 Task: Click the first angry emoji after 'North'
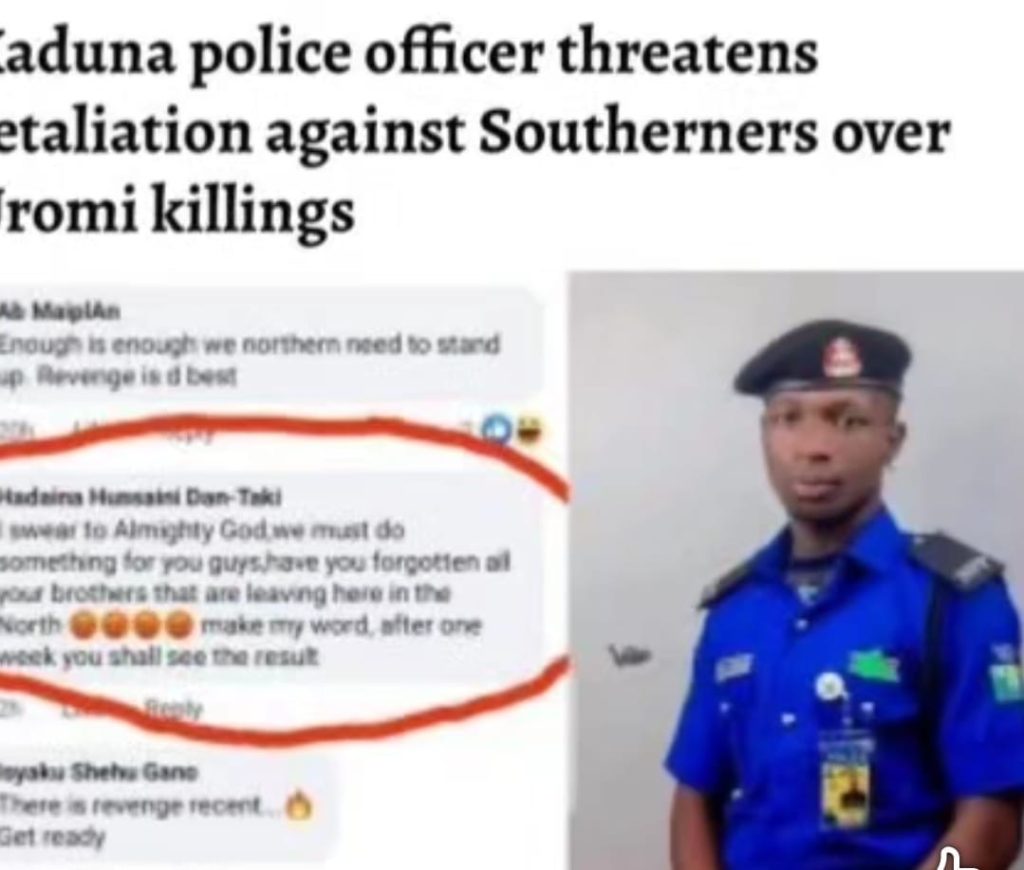point(83,625)
